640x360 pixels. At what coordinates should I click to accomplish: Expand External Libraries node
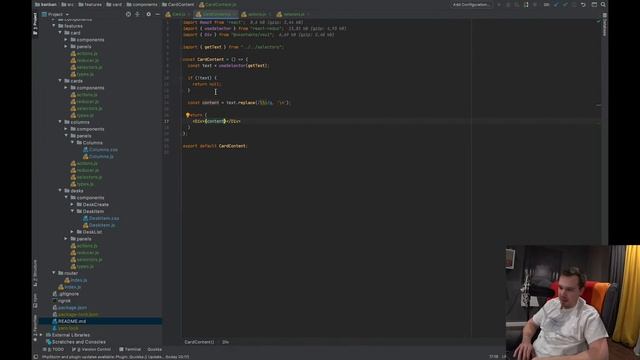[x=41, y=335]
